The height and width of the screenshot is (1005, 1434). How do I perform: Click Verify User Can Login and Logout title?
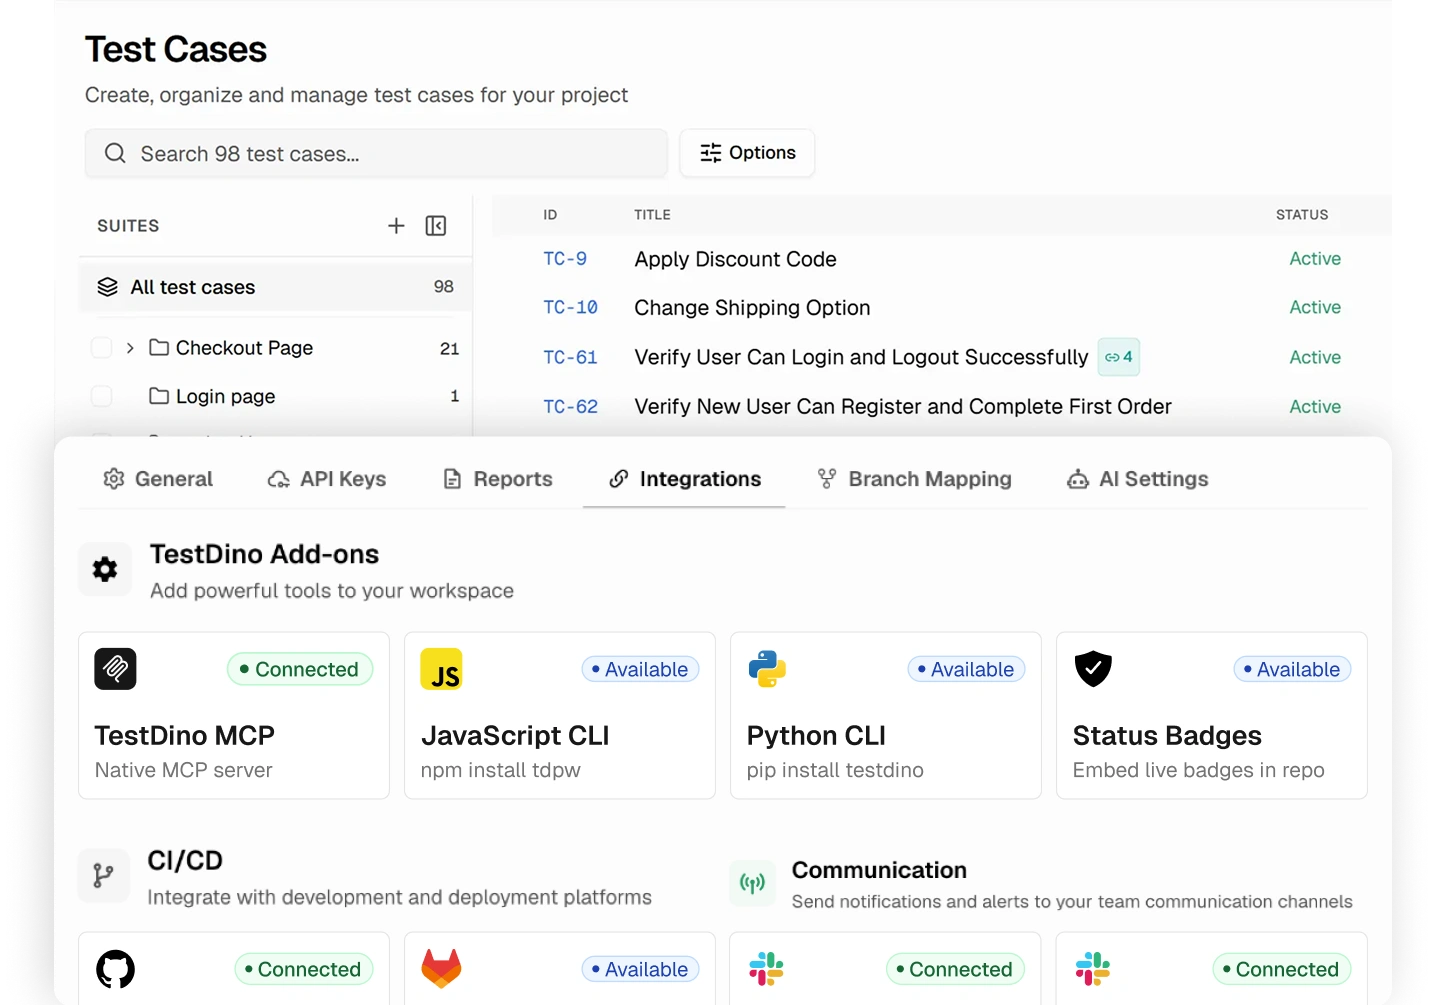861,357
